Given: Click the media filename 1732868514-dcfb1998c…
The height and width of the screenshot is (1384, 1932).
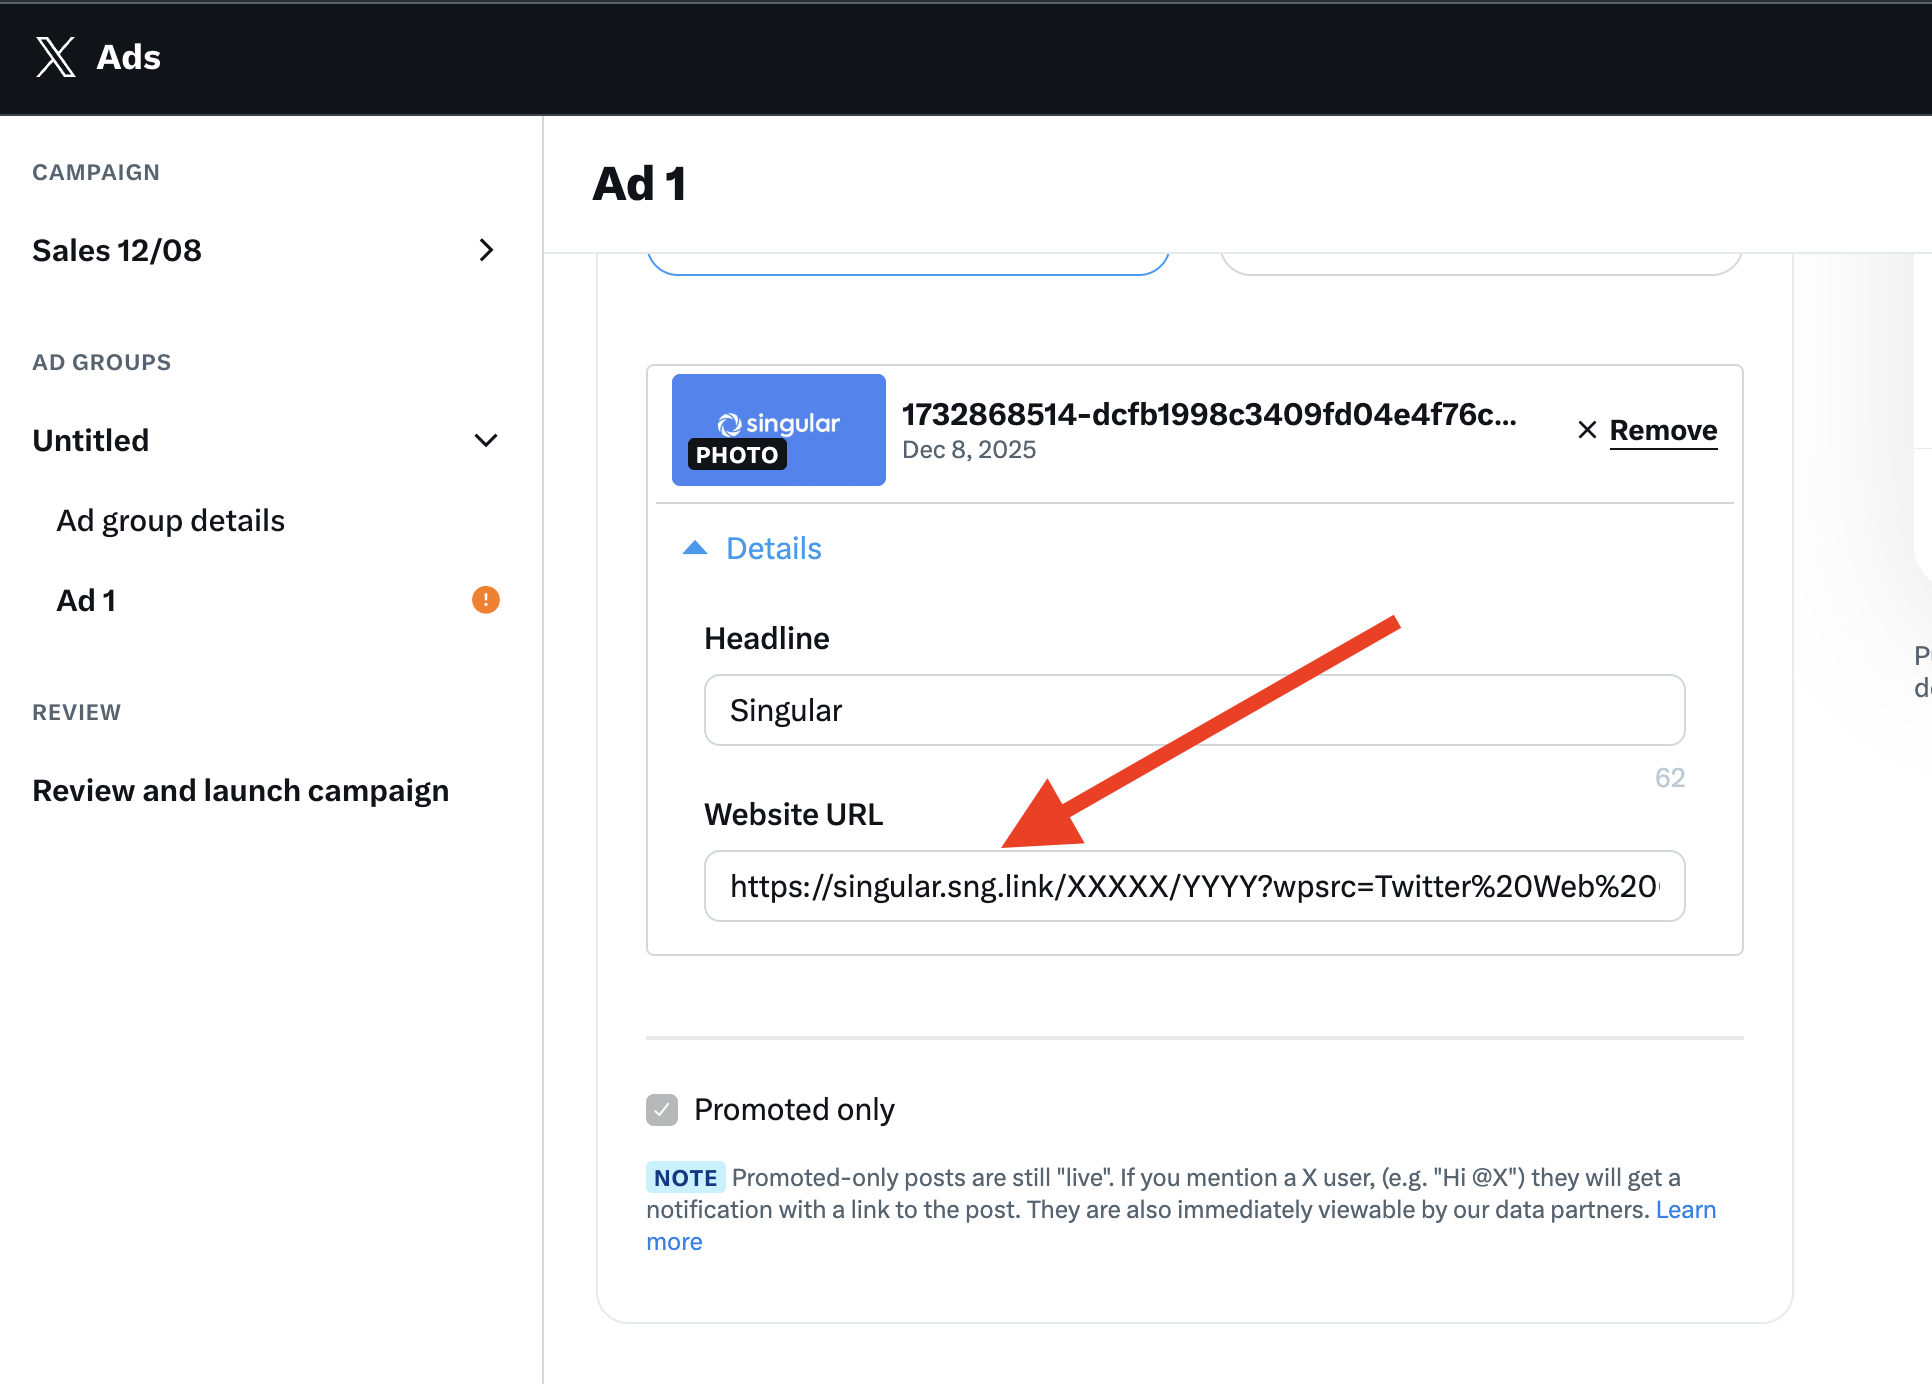Looking at the screenshot, I should point(1209,414).
